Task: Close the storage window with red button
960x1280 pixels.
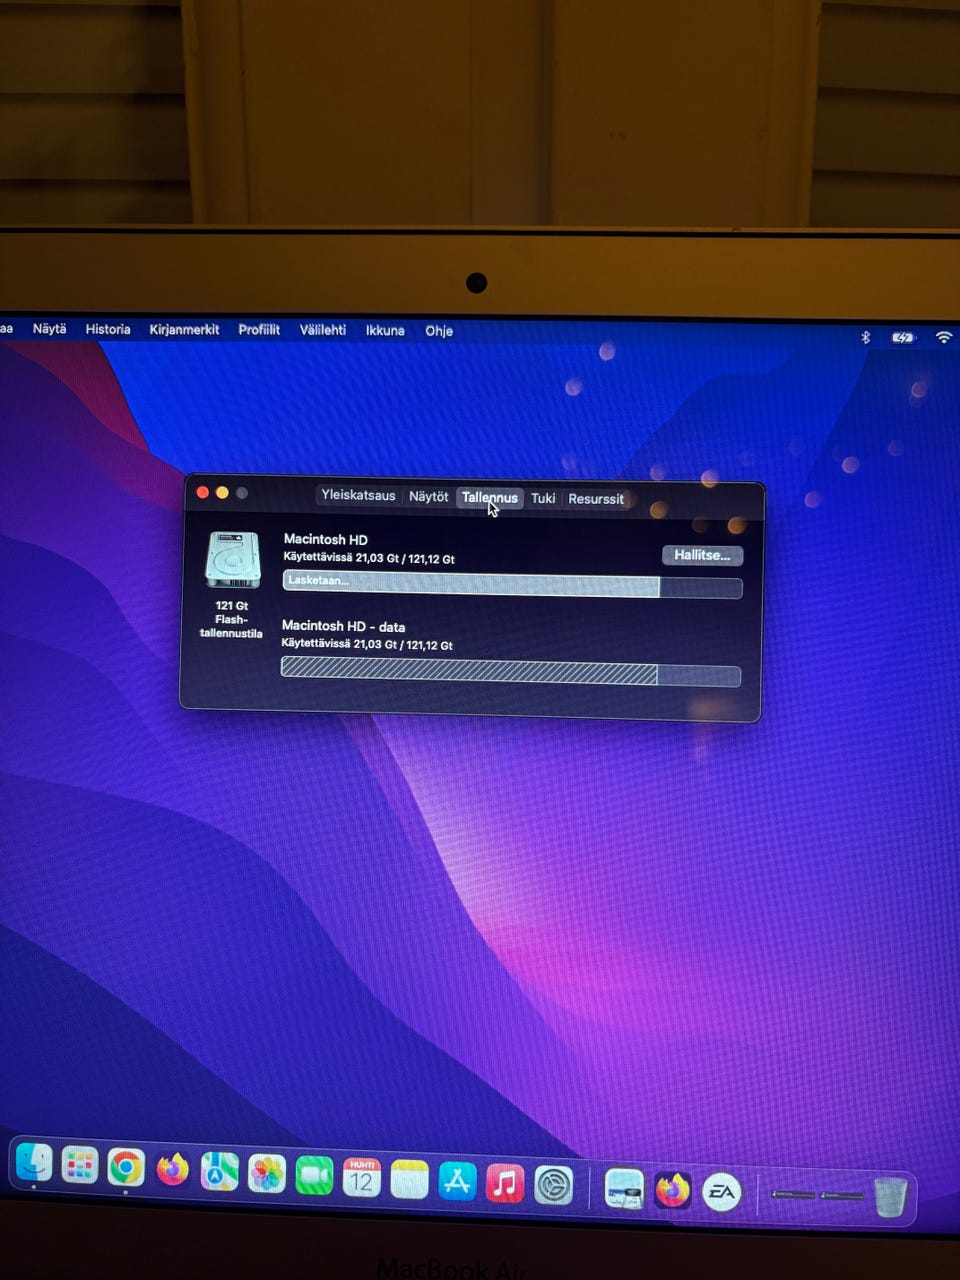Action: click(x=202, y=492)
